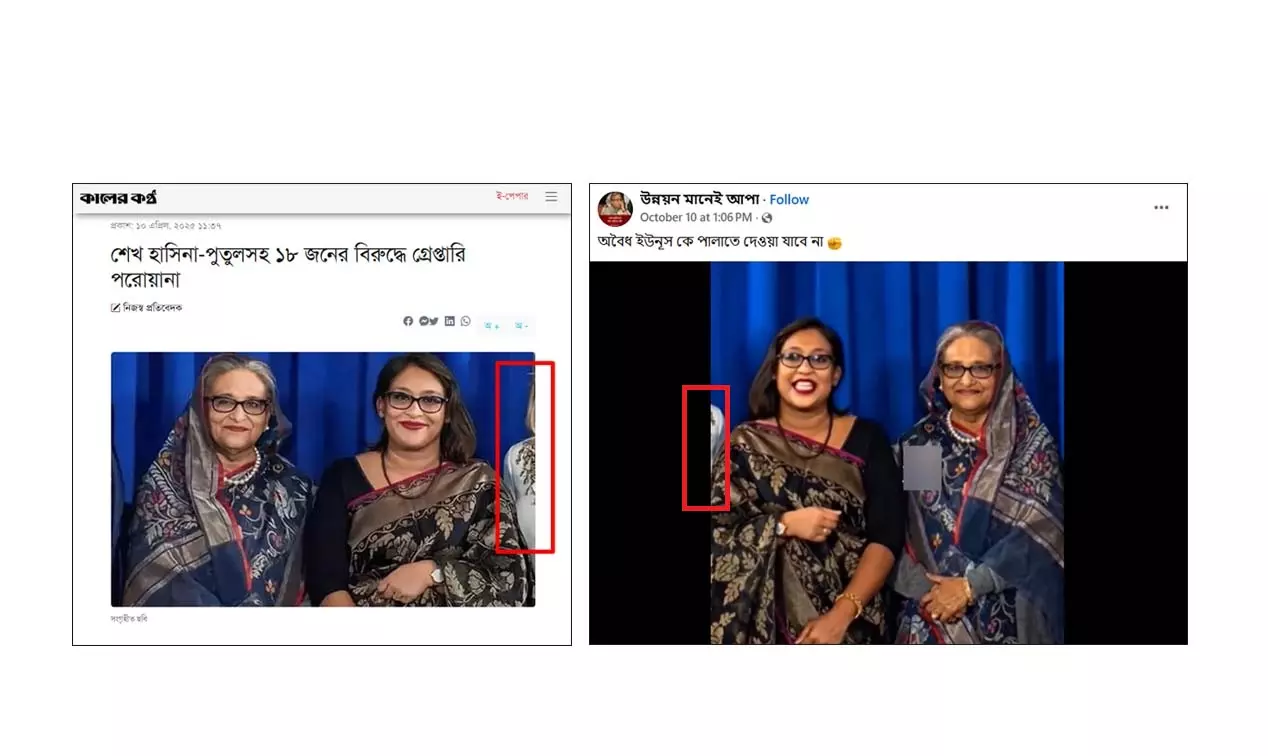This screenshot has width=1268, height=756.
Task: Share the article via WhatsApp icon
Action: (x=465, y=321)
